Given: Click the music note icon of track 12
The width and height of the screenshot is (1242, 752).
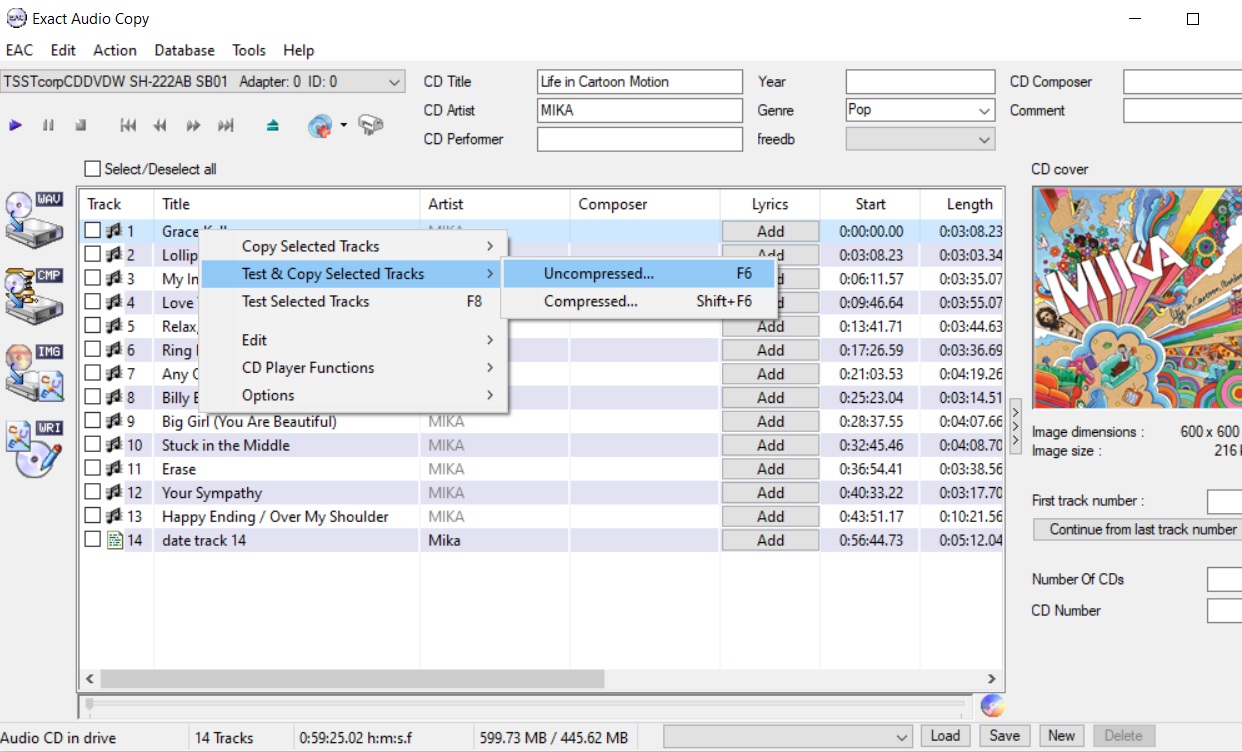Looking at the screenshot, I should tap(114, 492).
